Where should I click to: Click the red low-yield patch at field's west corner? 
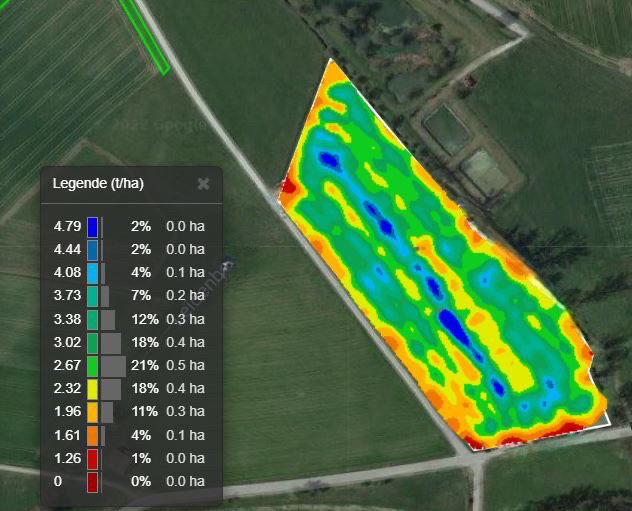tap(289, 186)
